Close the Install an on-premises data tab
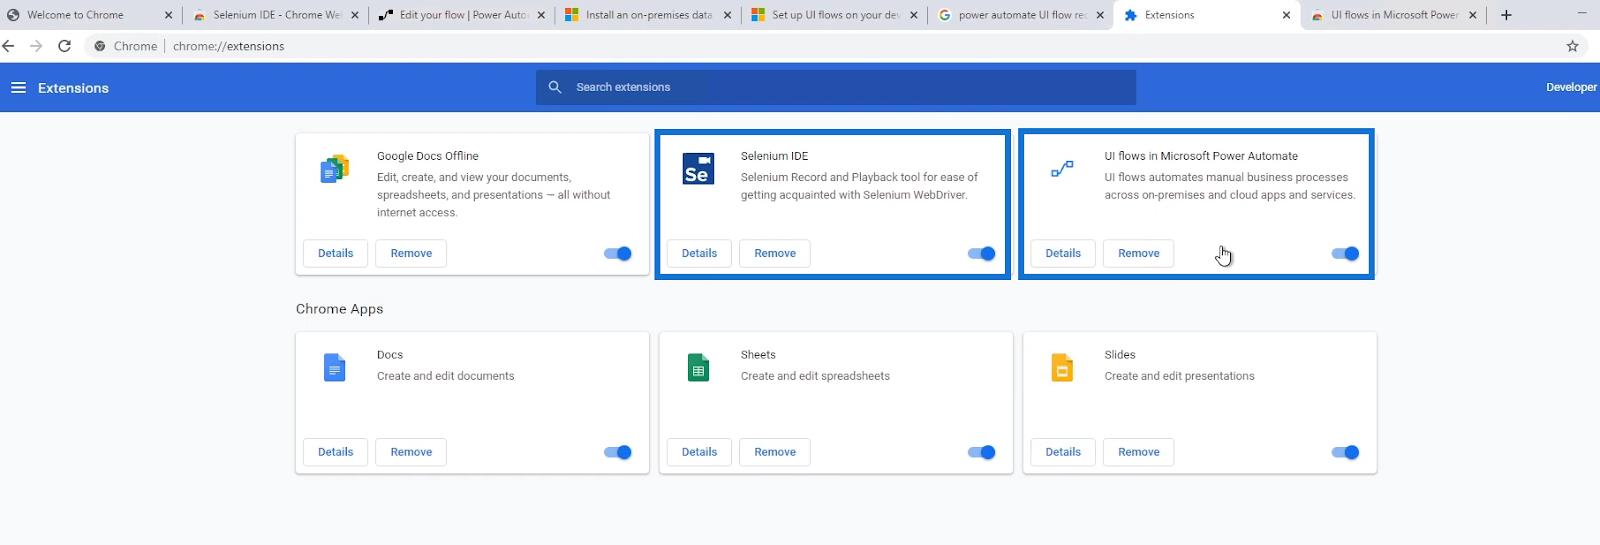Viewport: 1600px width, 545px height. click(727, 15)
